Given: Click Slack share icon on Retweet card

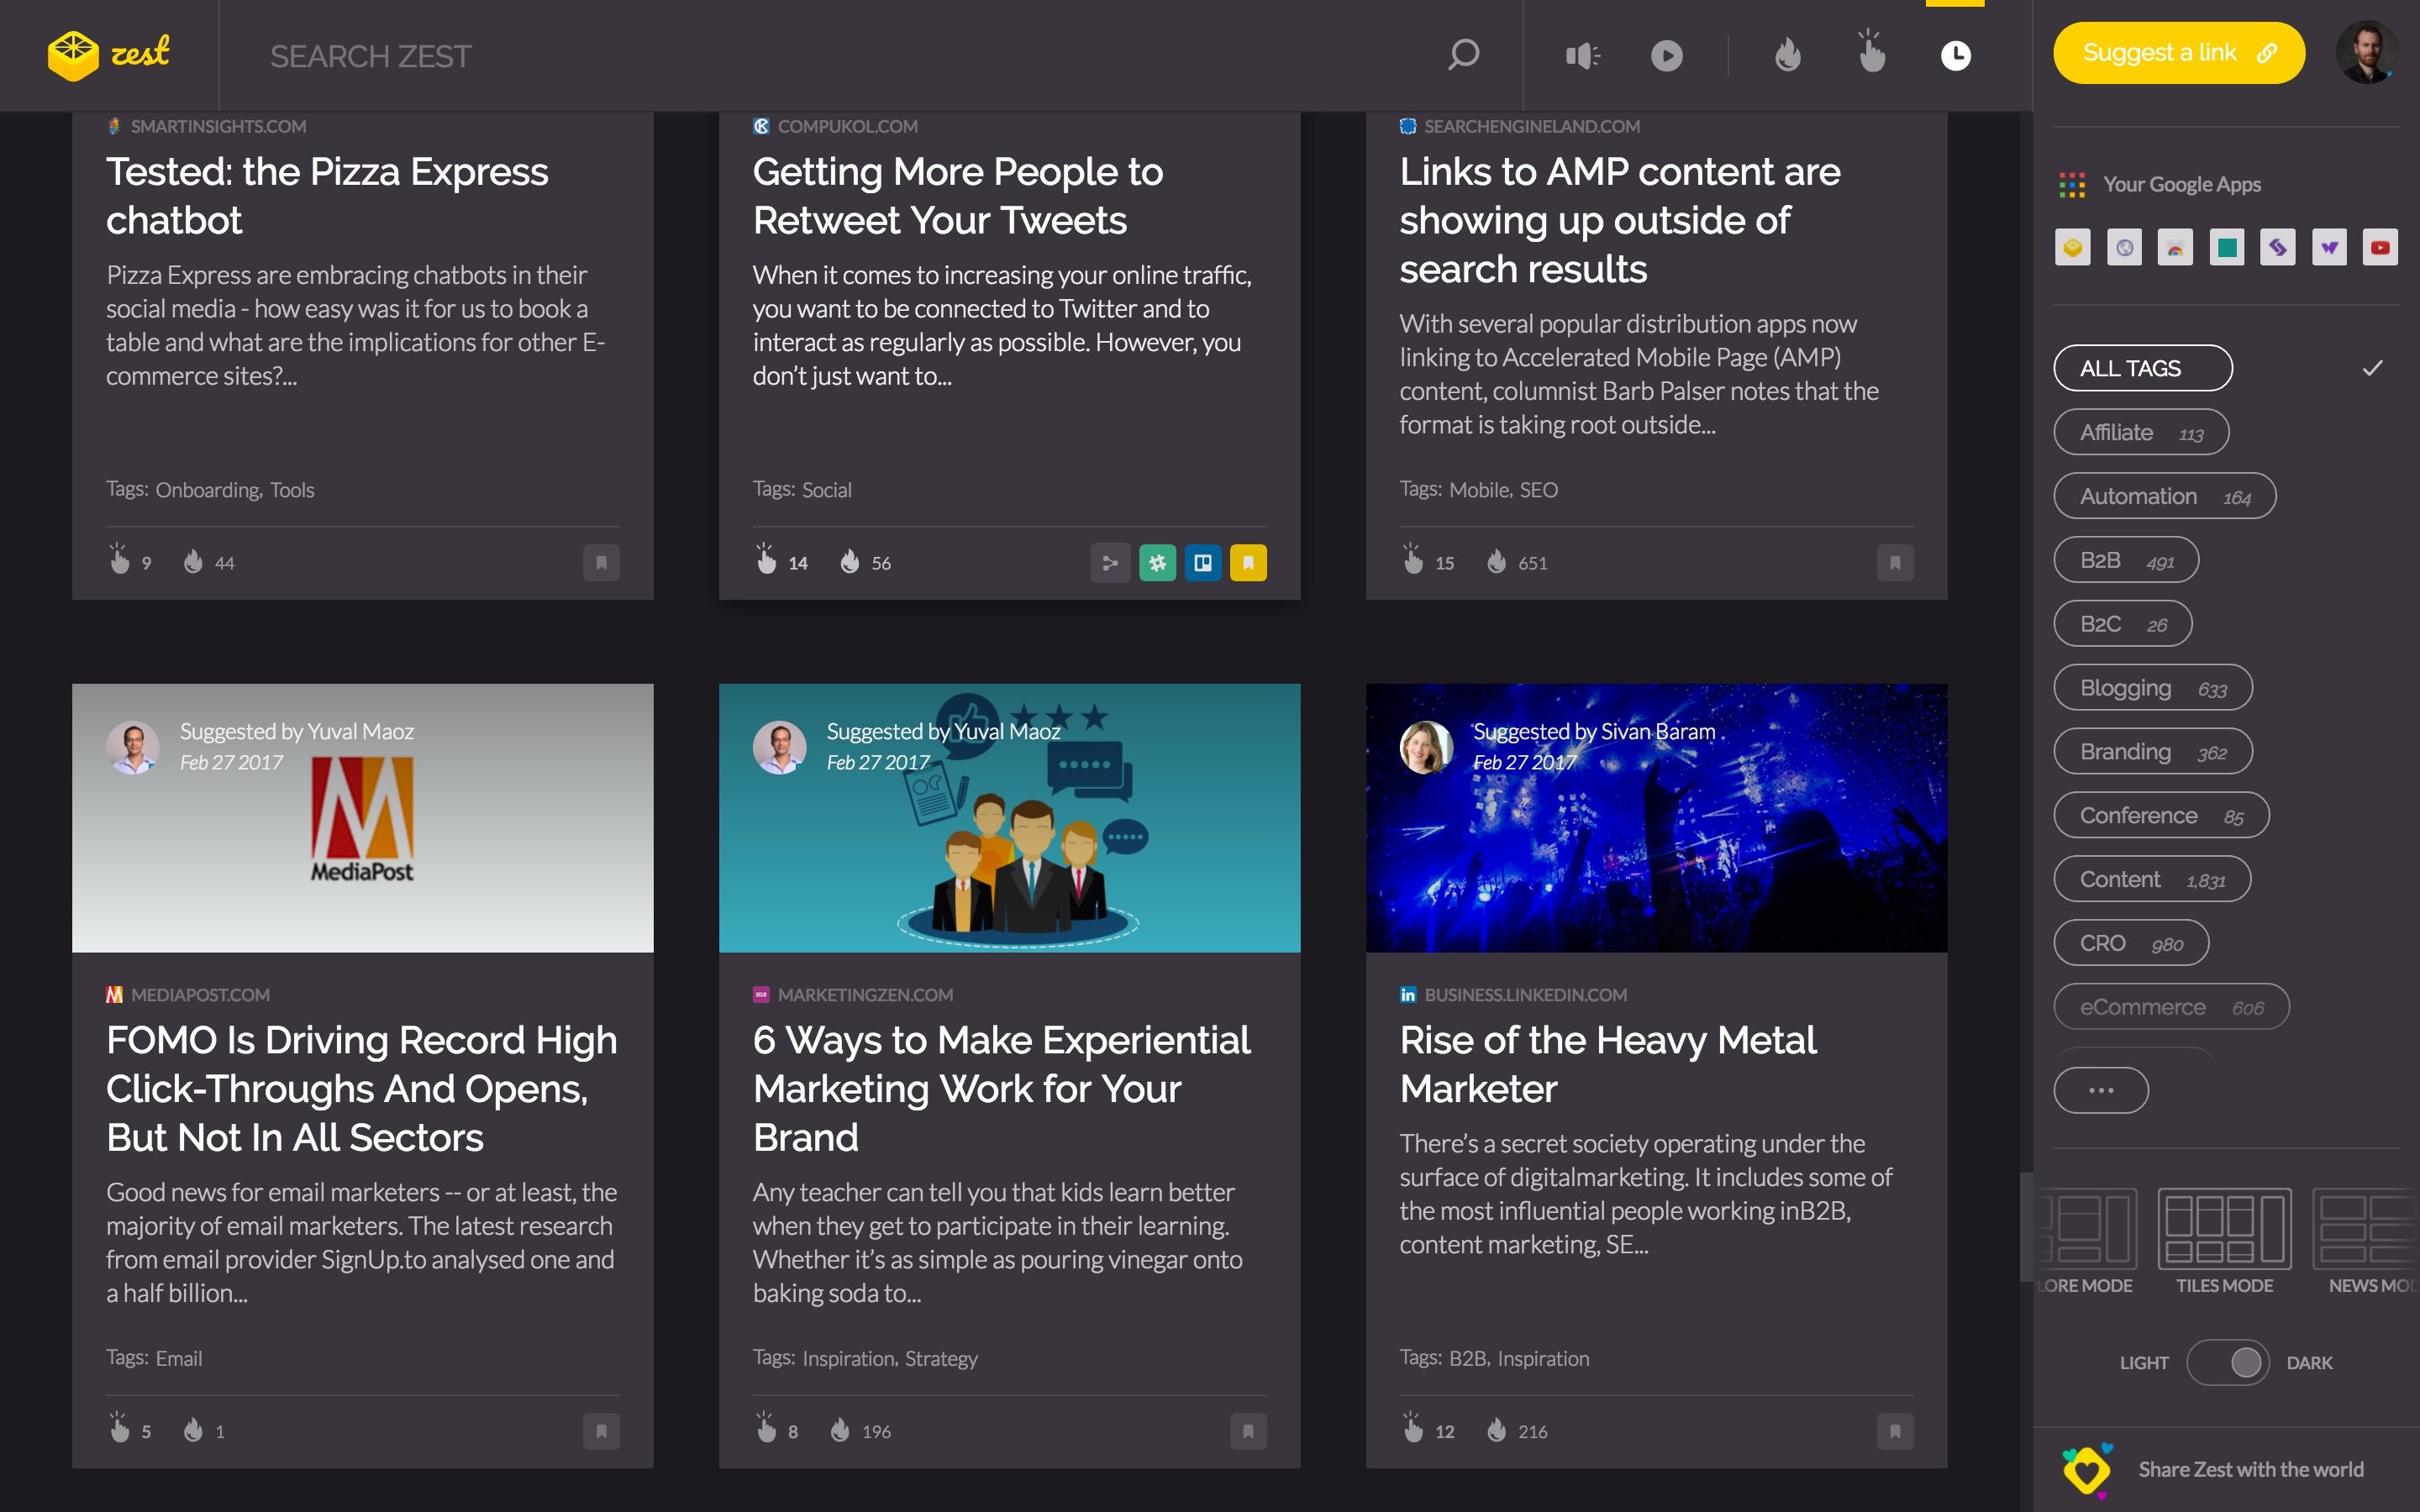Looking at the screenshot, I should pyautogui.click(x=1157, y=563).
